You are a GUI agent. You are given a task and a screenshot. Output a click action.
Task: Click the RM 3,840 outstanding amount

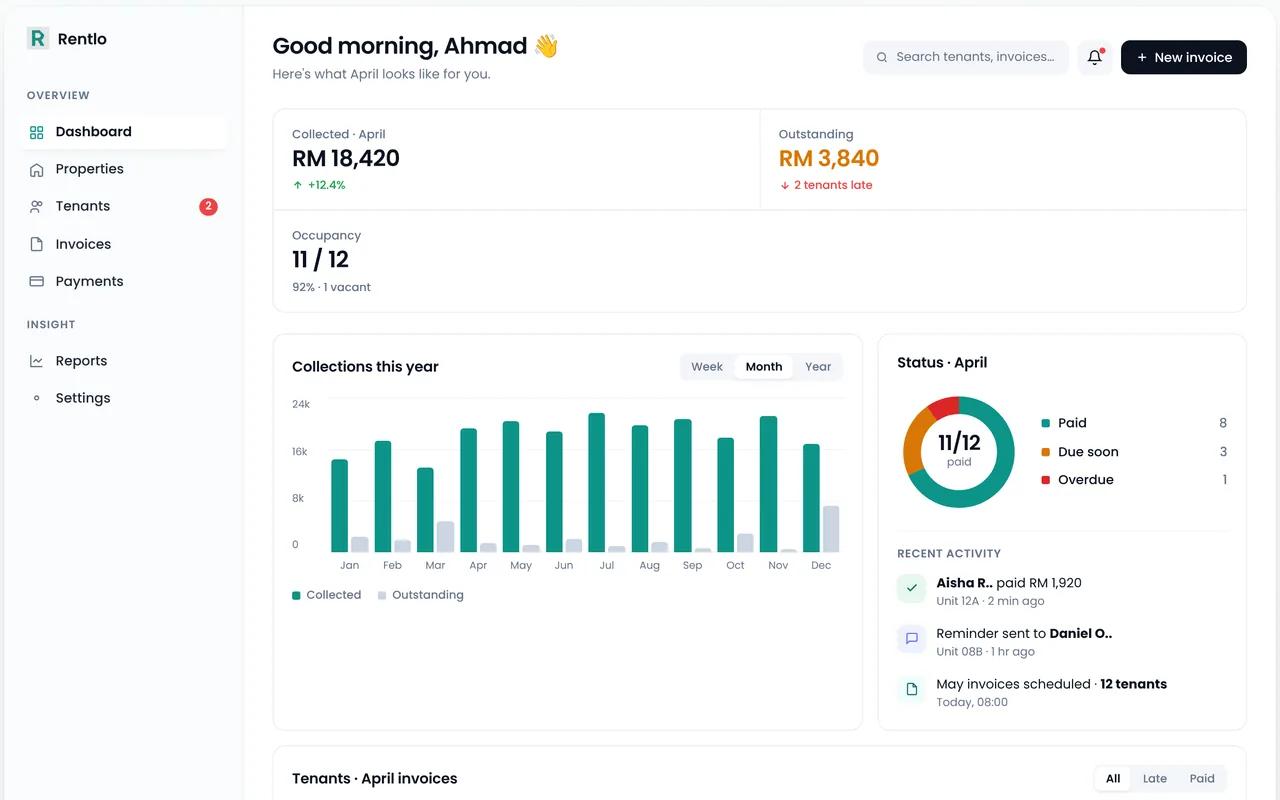point(829,159)
